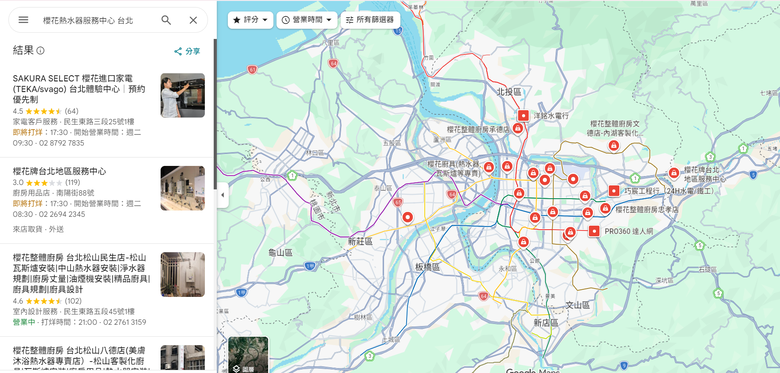This screenshot has height=373, width=780.
Task: Open the 營業時間 hours filter dropdown
Action: 306,20
